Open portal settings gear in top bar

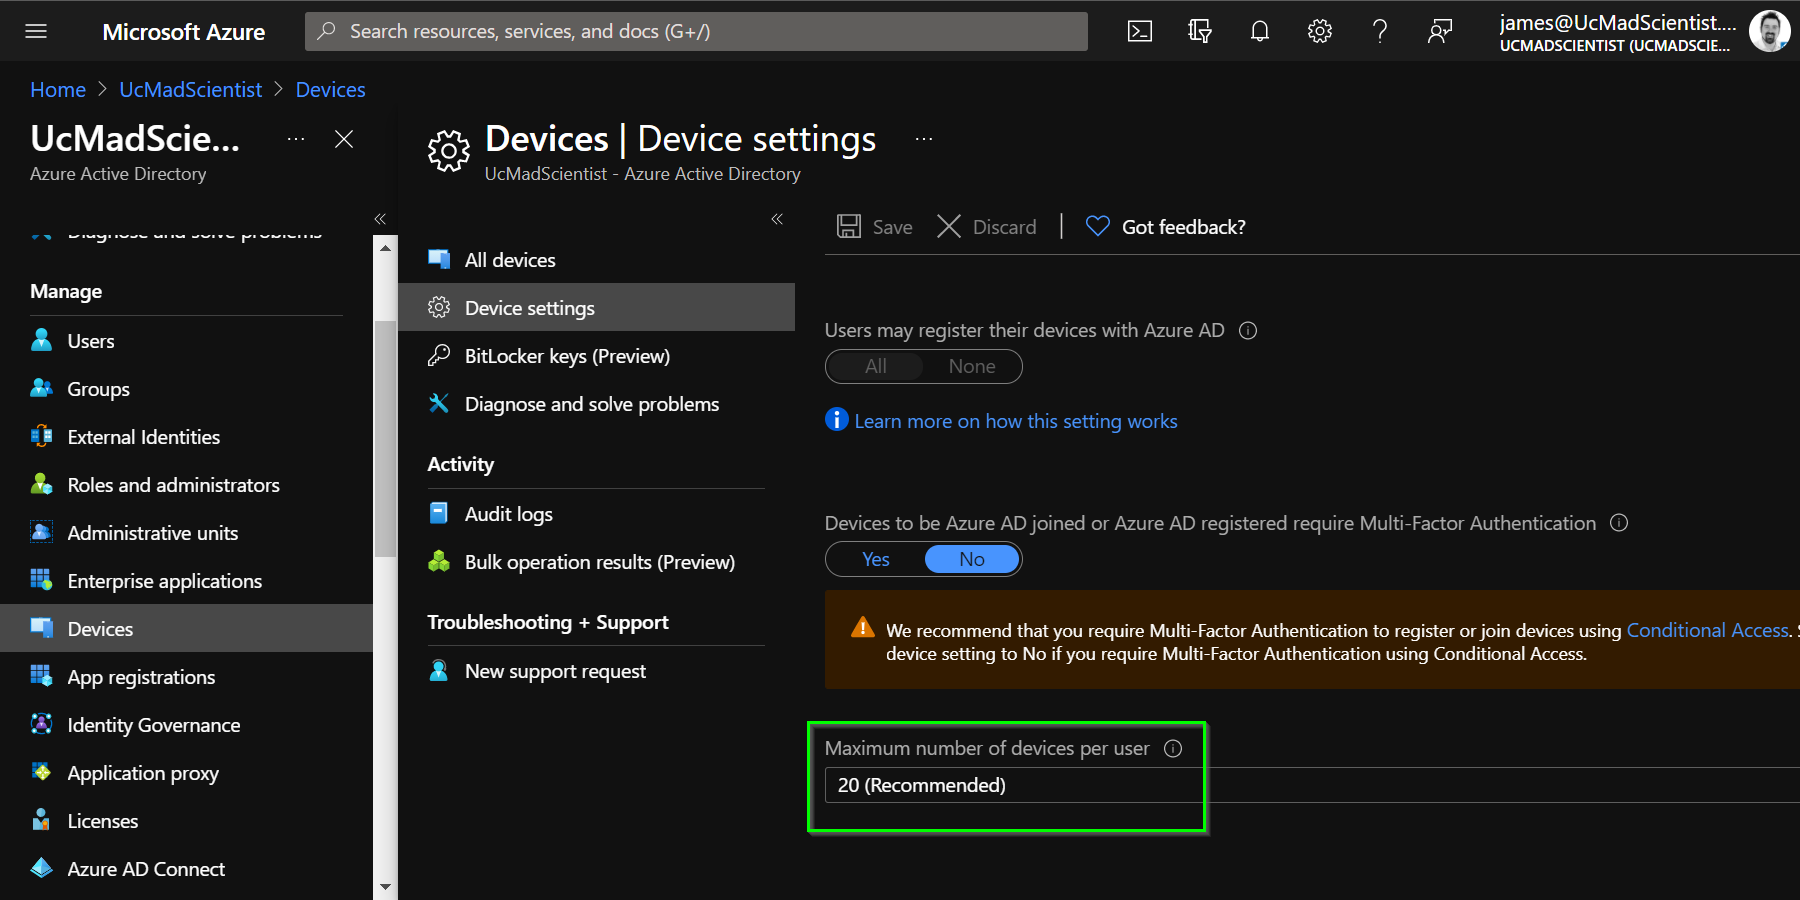pyautogui.click(x=1320, y=31)
